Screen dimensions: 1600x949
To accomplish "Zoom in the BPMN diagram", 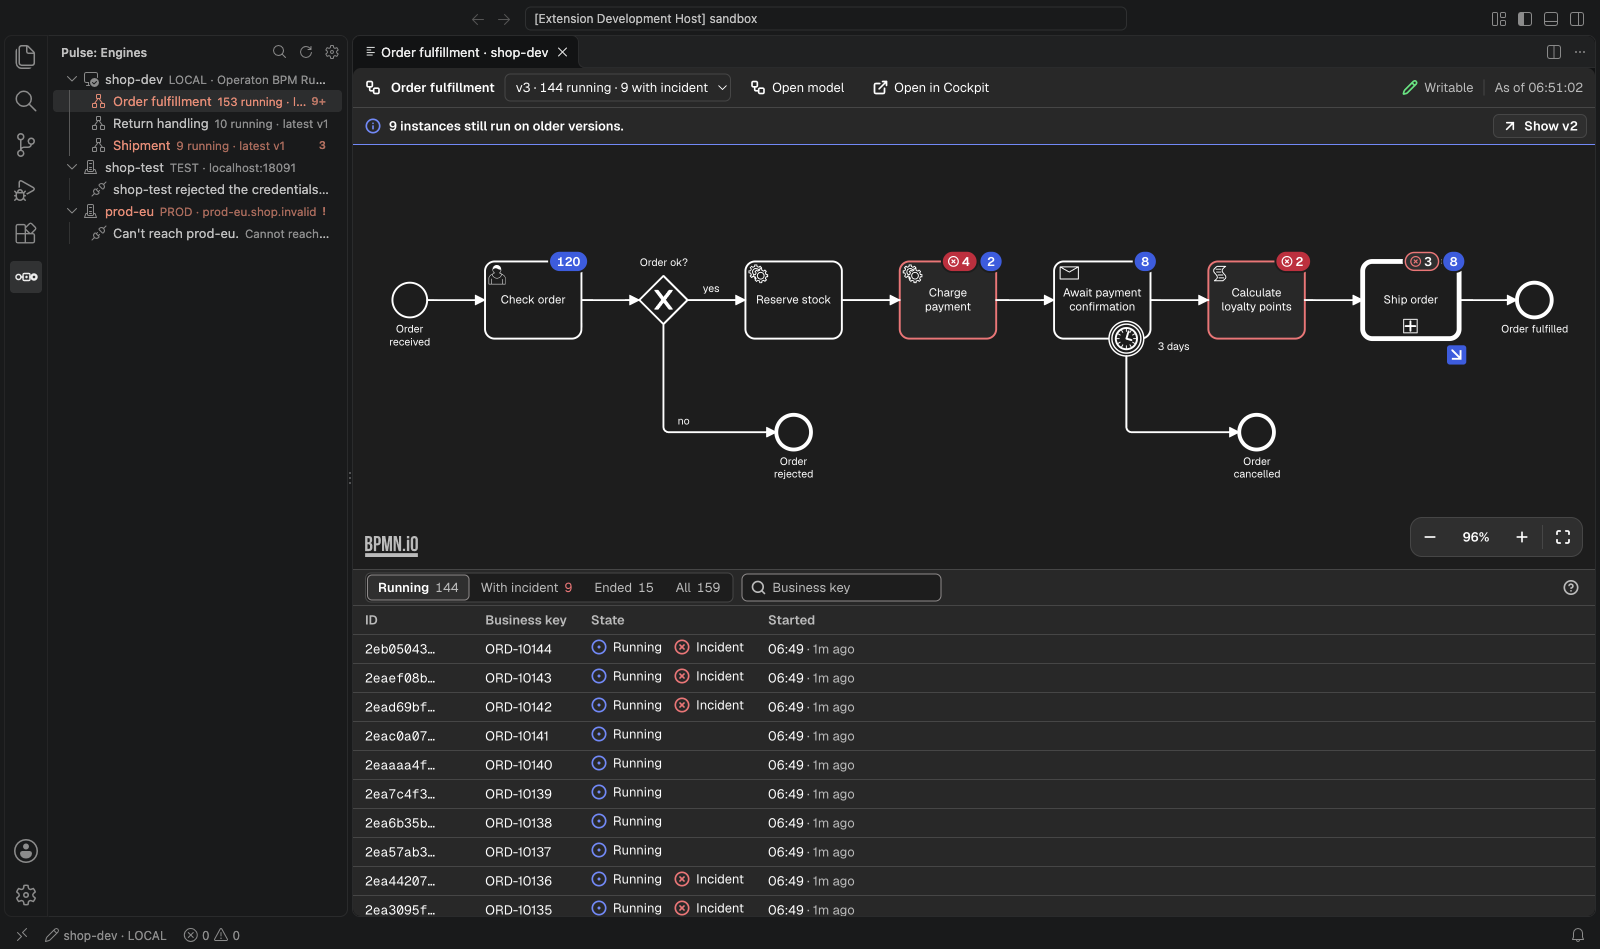I will pyautogui.click(x=1522, y=537).
